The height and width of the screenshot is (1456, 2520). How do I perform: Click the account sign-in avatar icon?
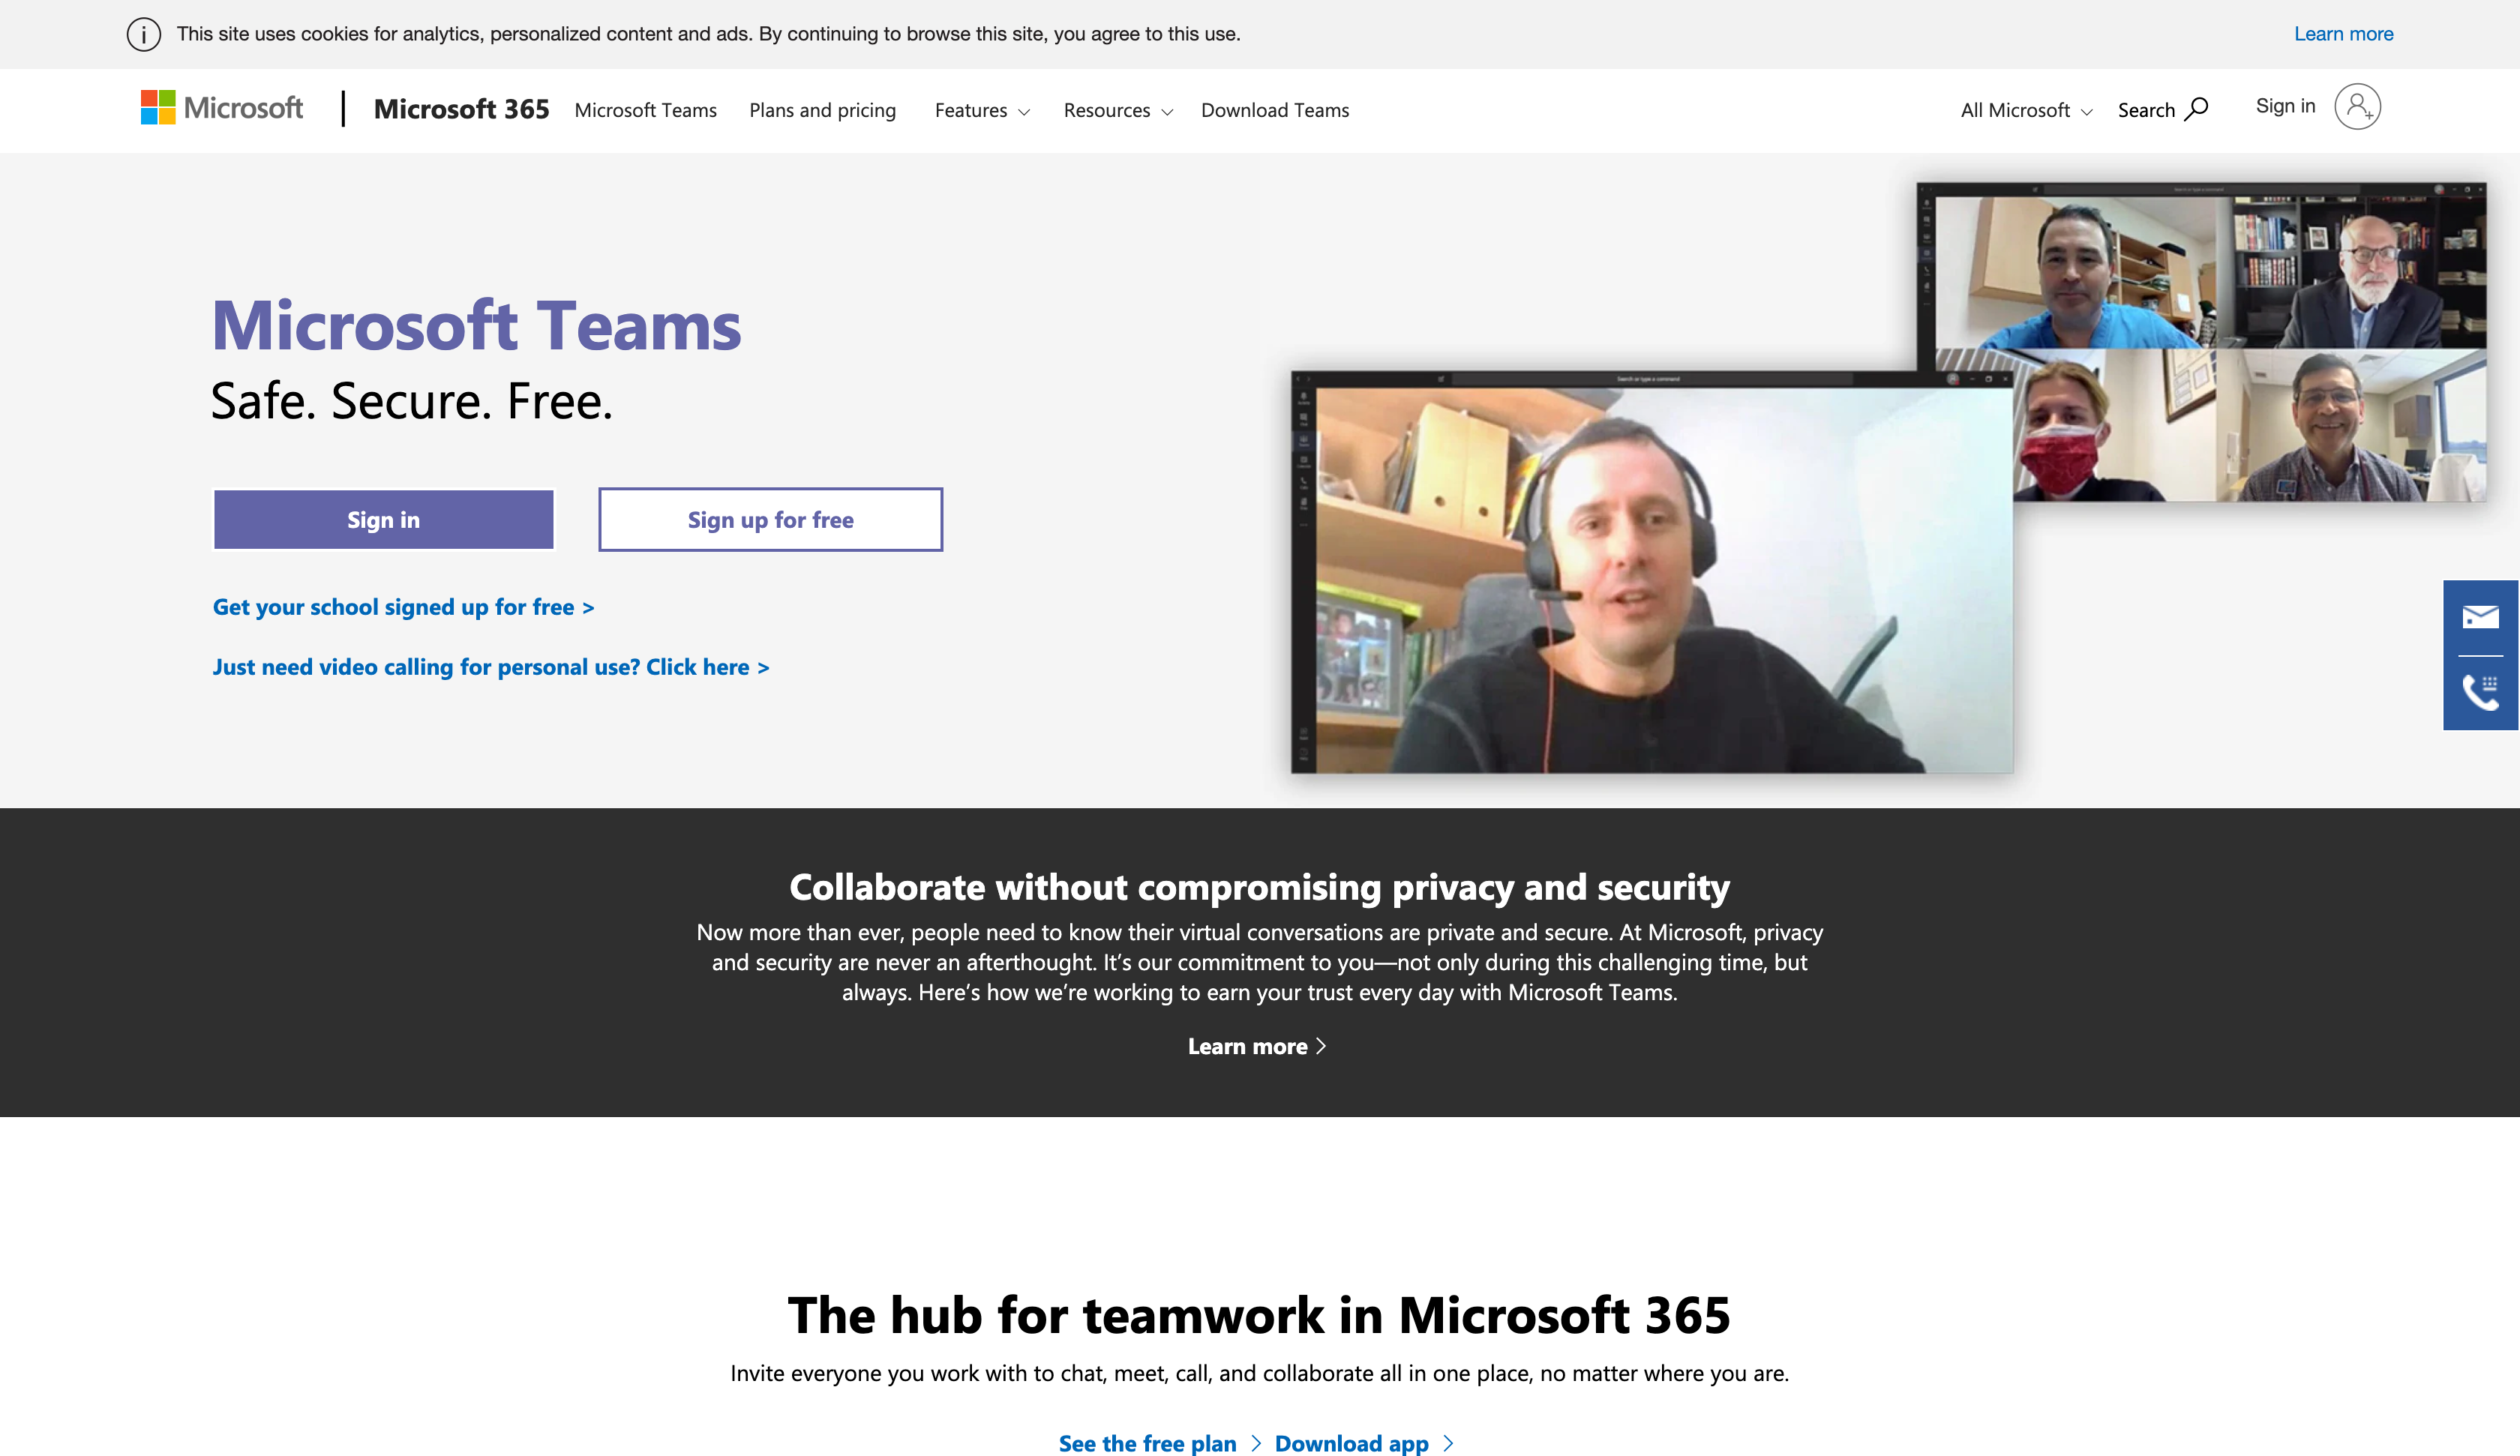click(x=2358, y=106)
